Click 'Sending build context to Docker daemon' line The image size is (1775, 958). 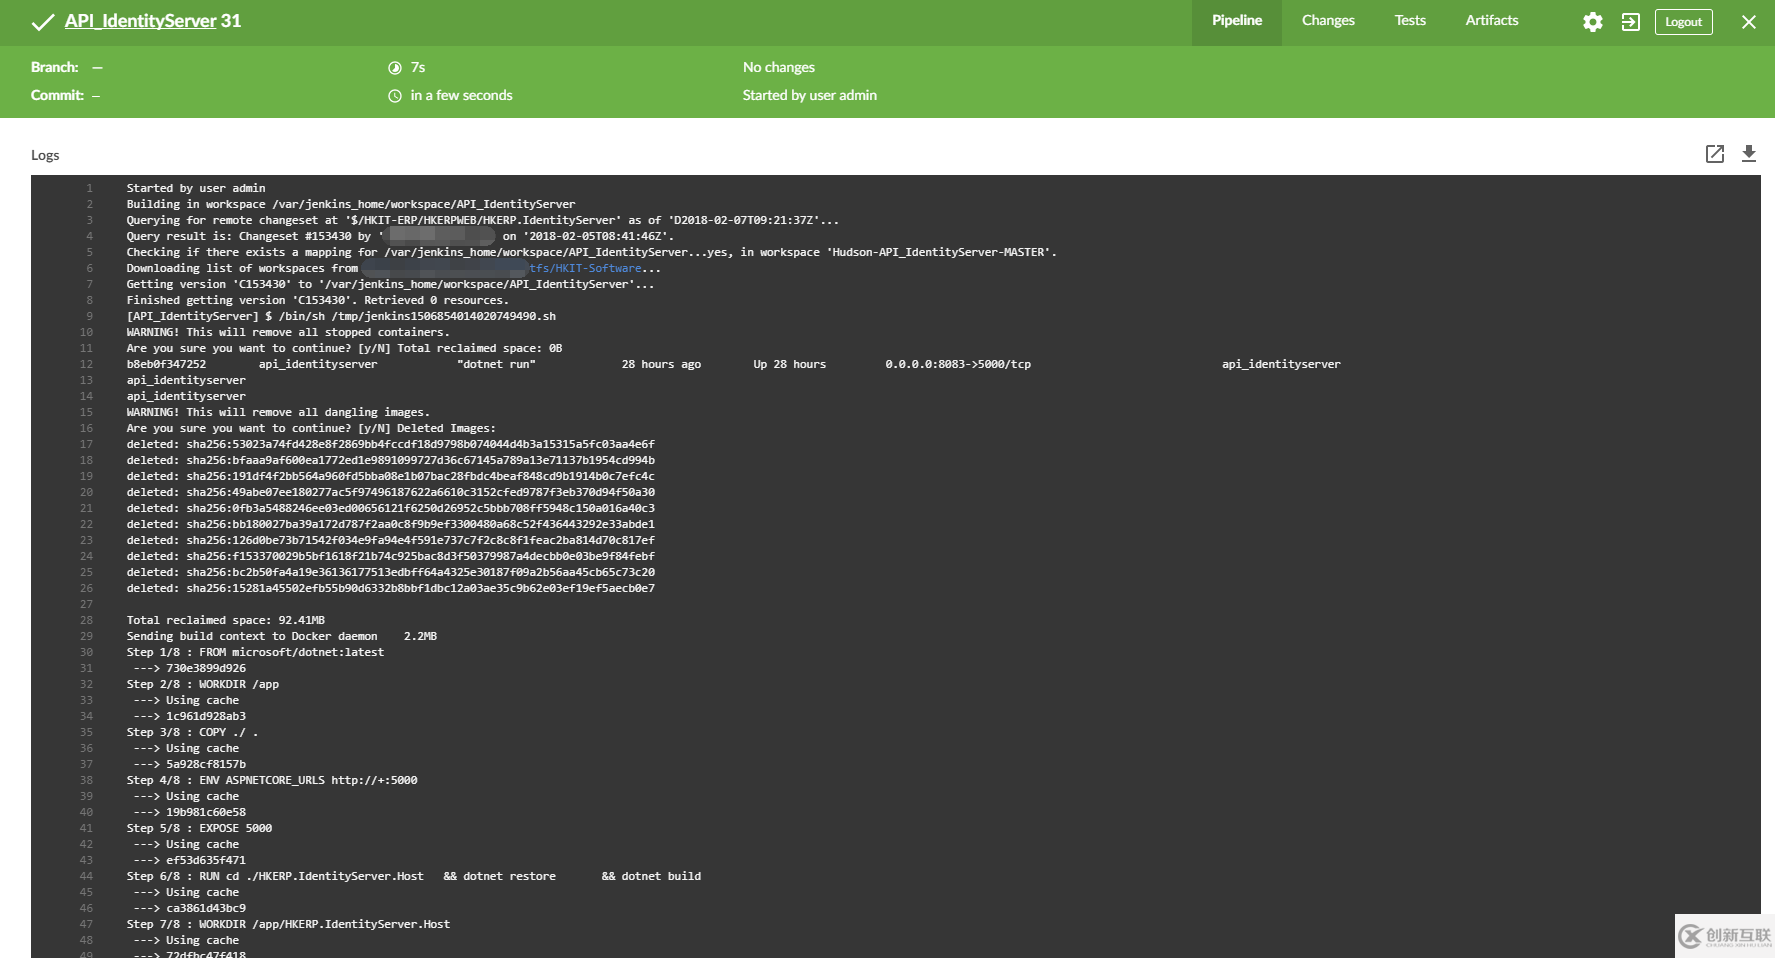pyautogui.click(x=282, y=636)
